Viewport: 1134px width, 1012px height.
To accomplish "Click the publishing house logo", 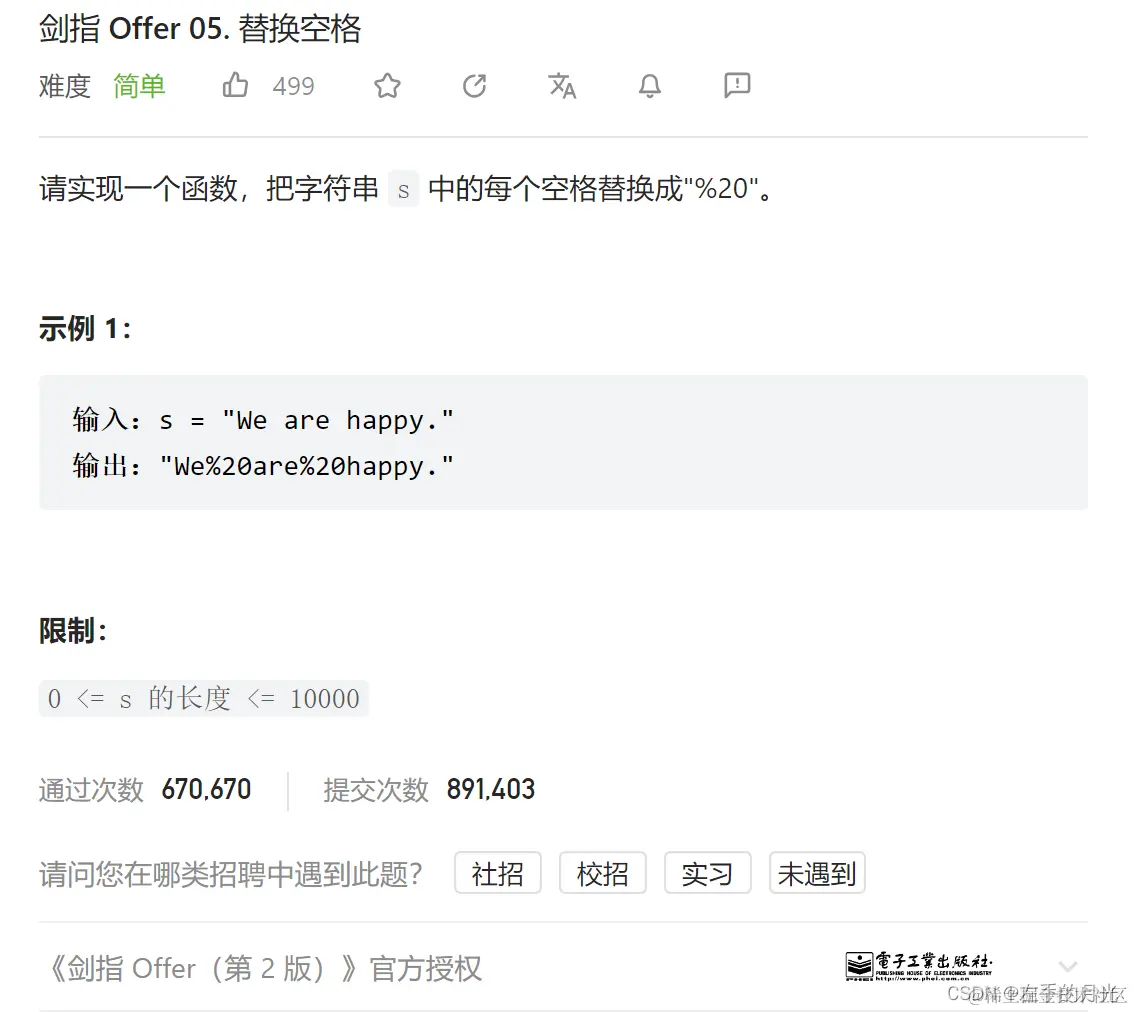I will click(x=918, y=966).
